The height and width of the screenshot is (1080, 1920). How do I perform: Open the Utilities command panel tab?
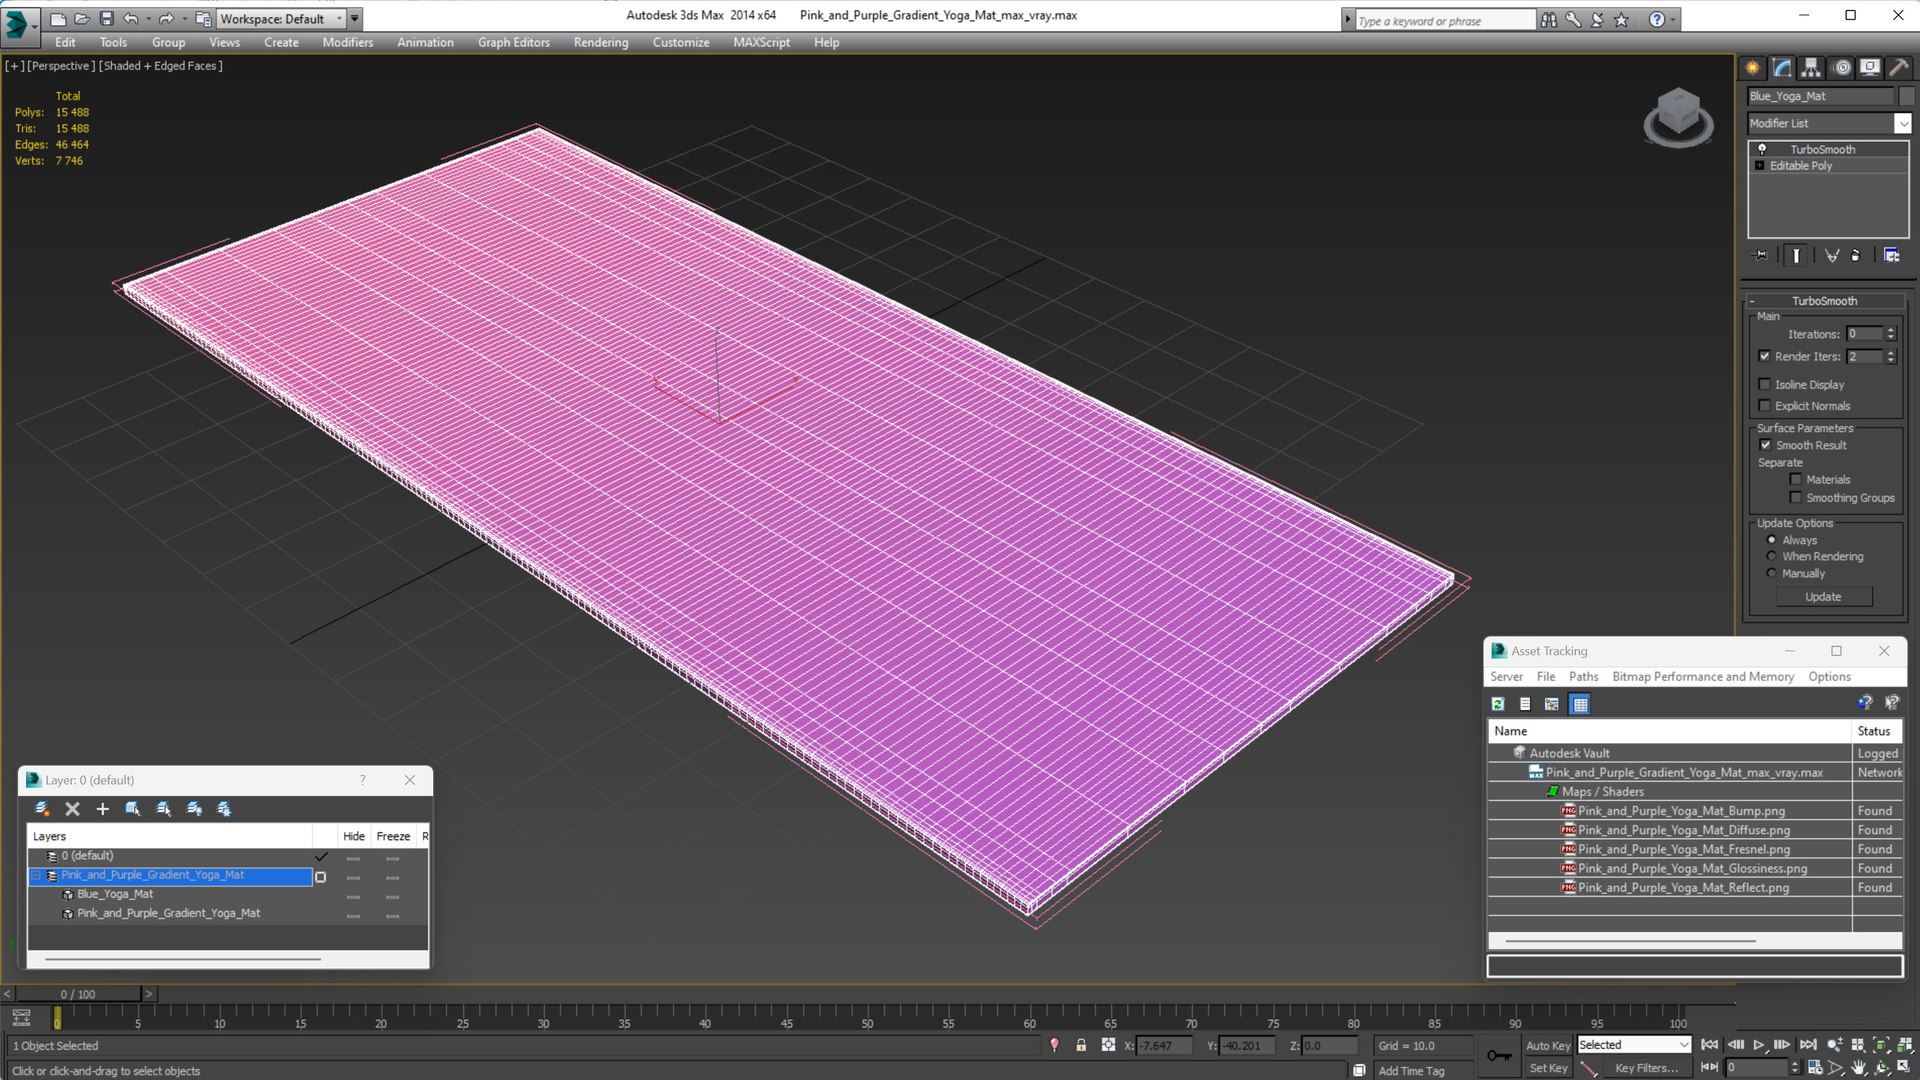[x=1898, y=68]
